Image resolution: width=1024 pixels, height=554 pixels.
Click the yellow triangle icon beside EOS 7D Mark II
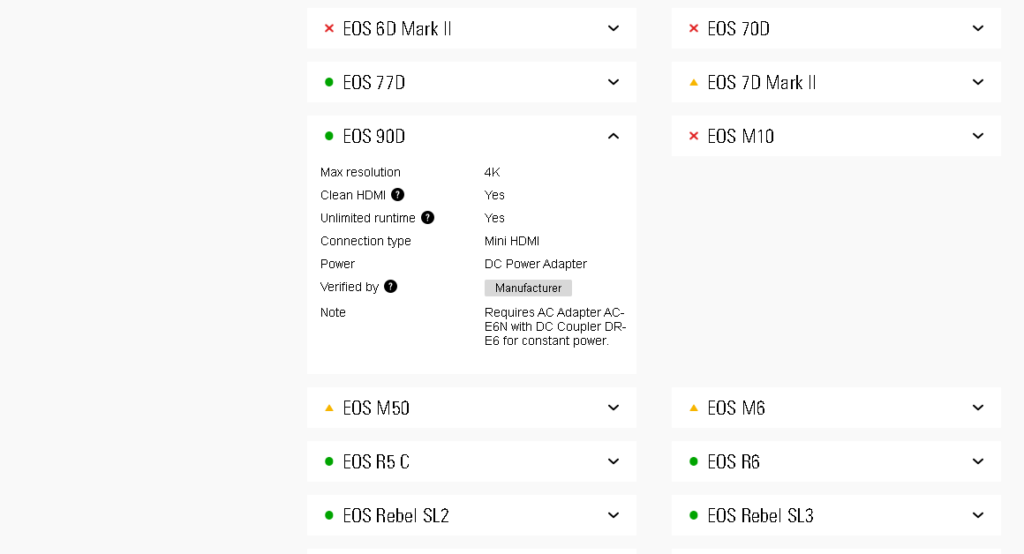694,82
